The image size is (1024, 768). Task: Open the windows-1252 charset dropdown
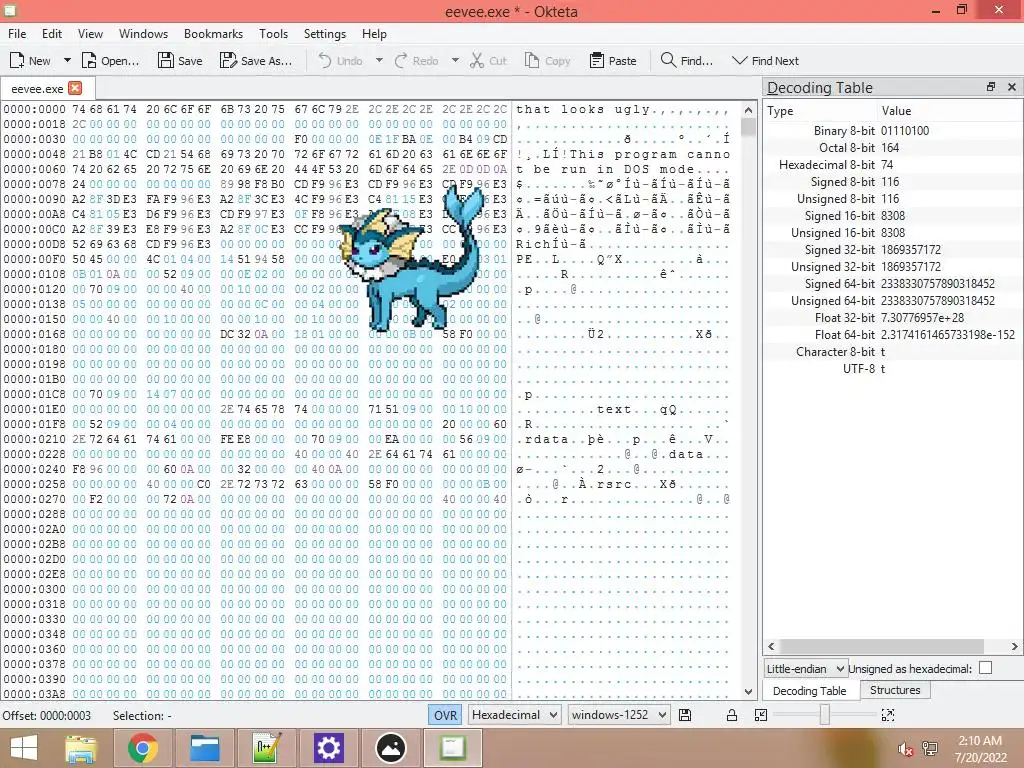(619, 715)
